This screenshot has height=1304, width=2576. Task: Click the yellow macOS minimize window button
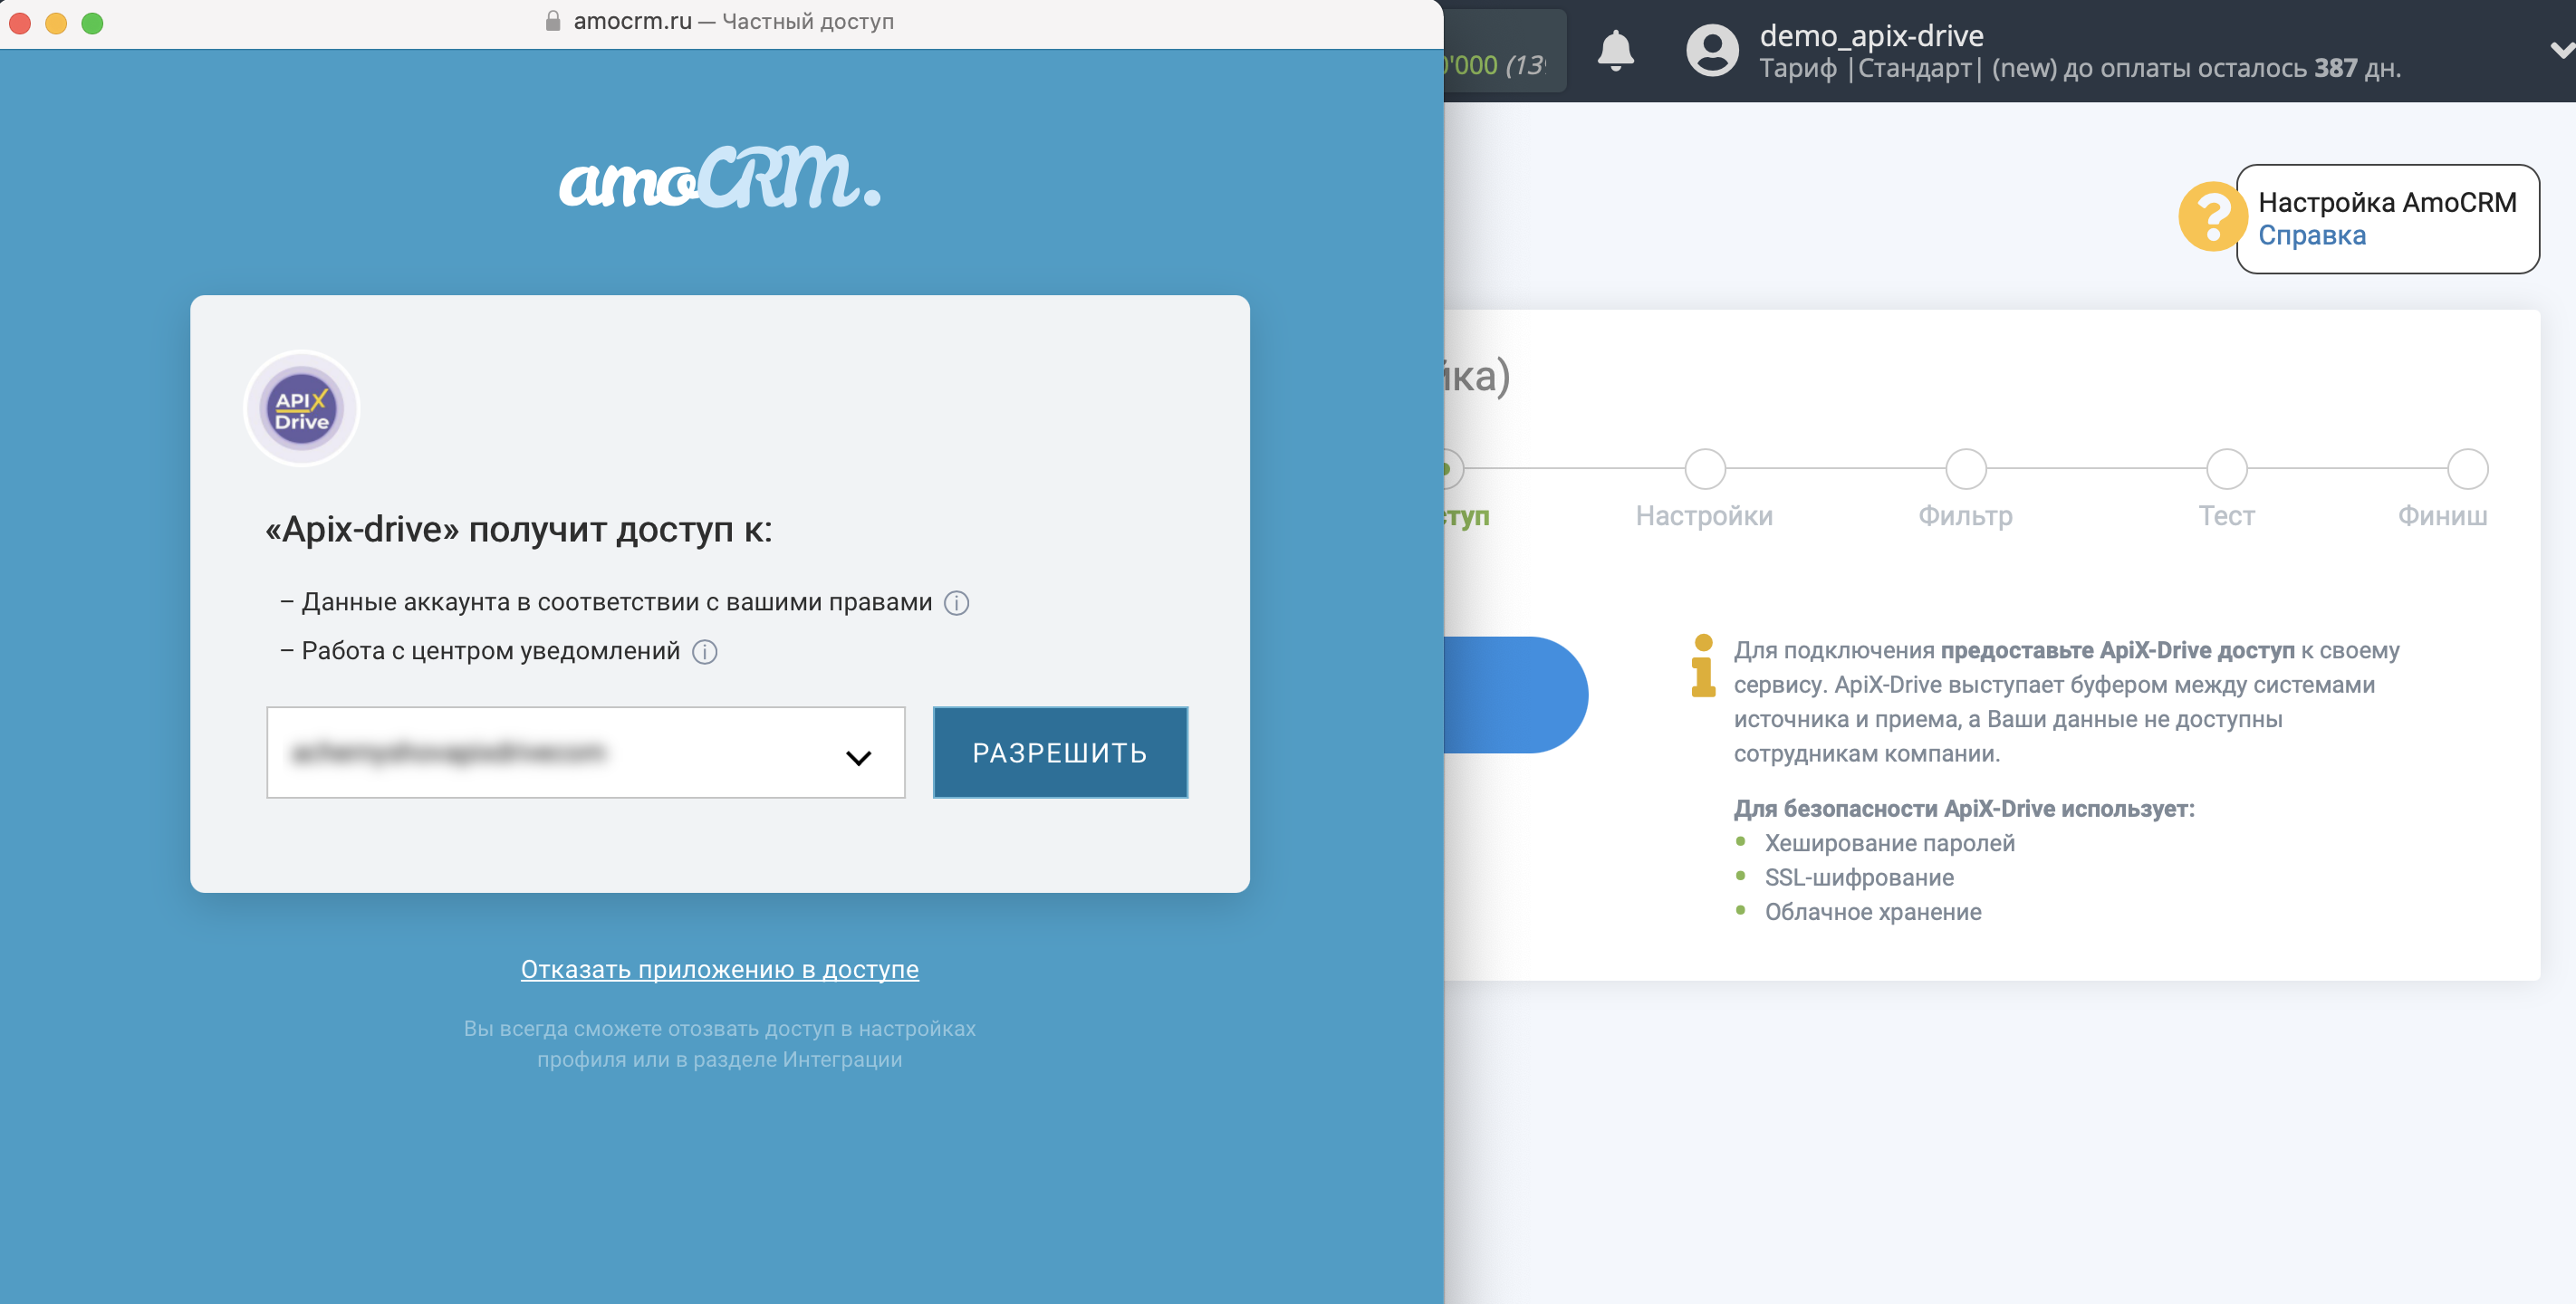pyautogui.click(x=56, y=22)
